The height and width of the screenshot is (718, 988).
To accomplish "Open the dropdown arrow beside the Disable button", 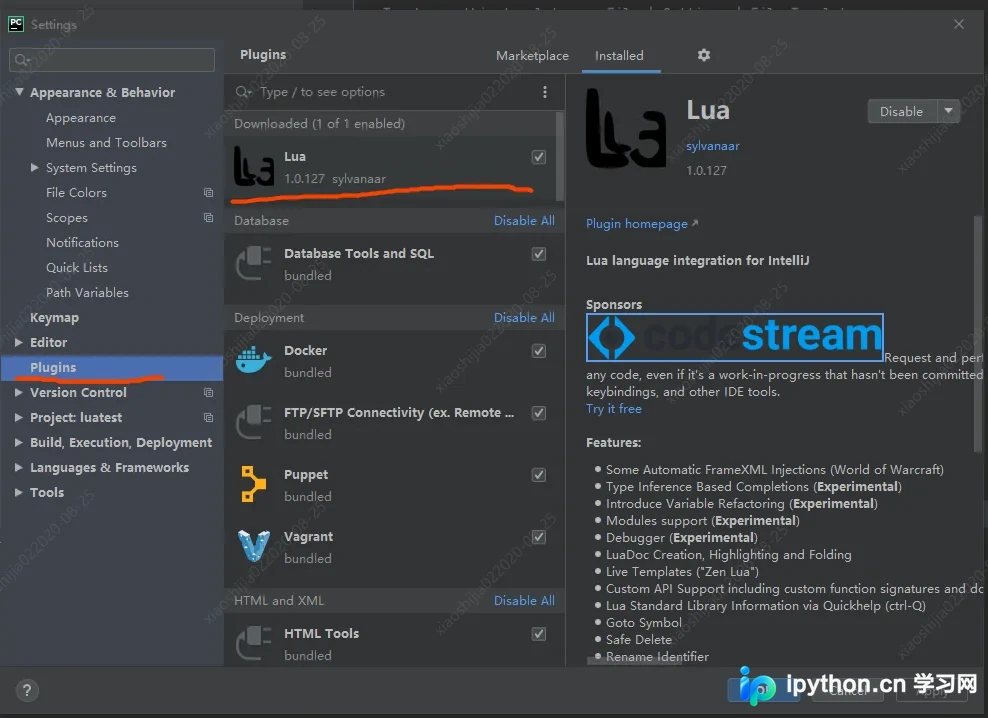I will [x=948, y=112].
